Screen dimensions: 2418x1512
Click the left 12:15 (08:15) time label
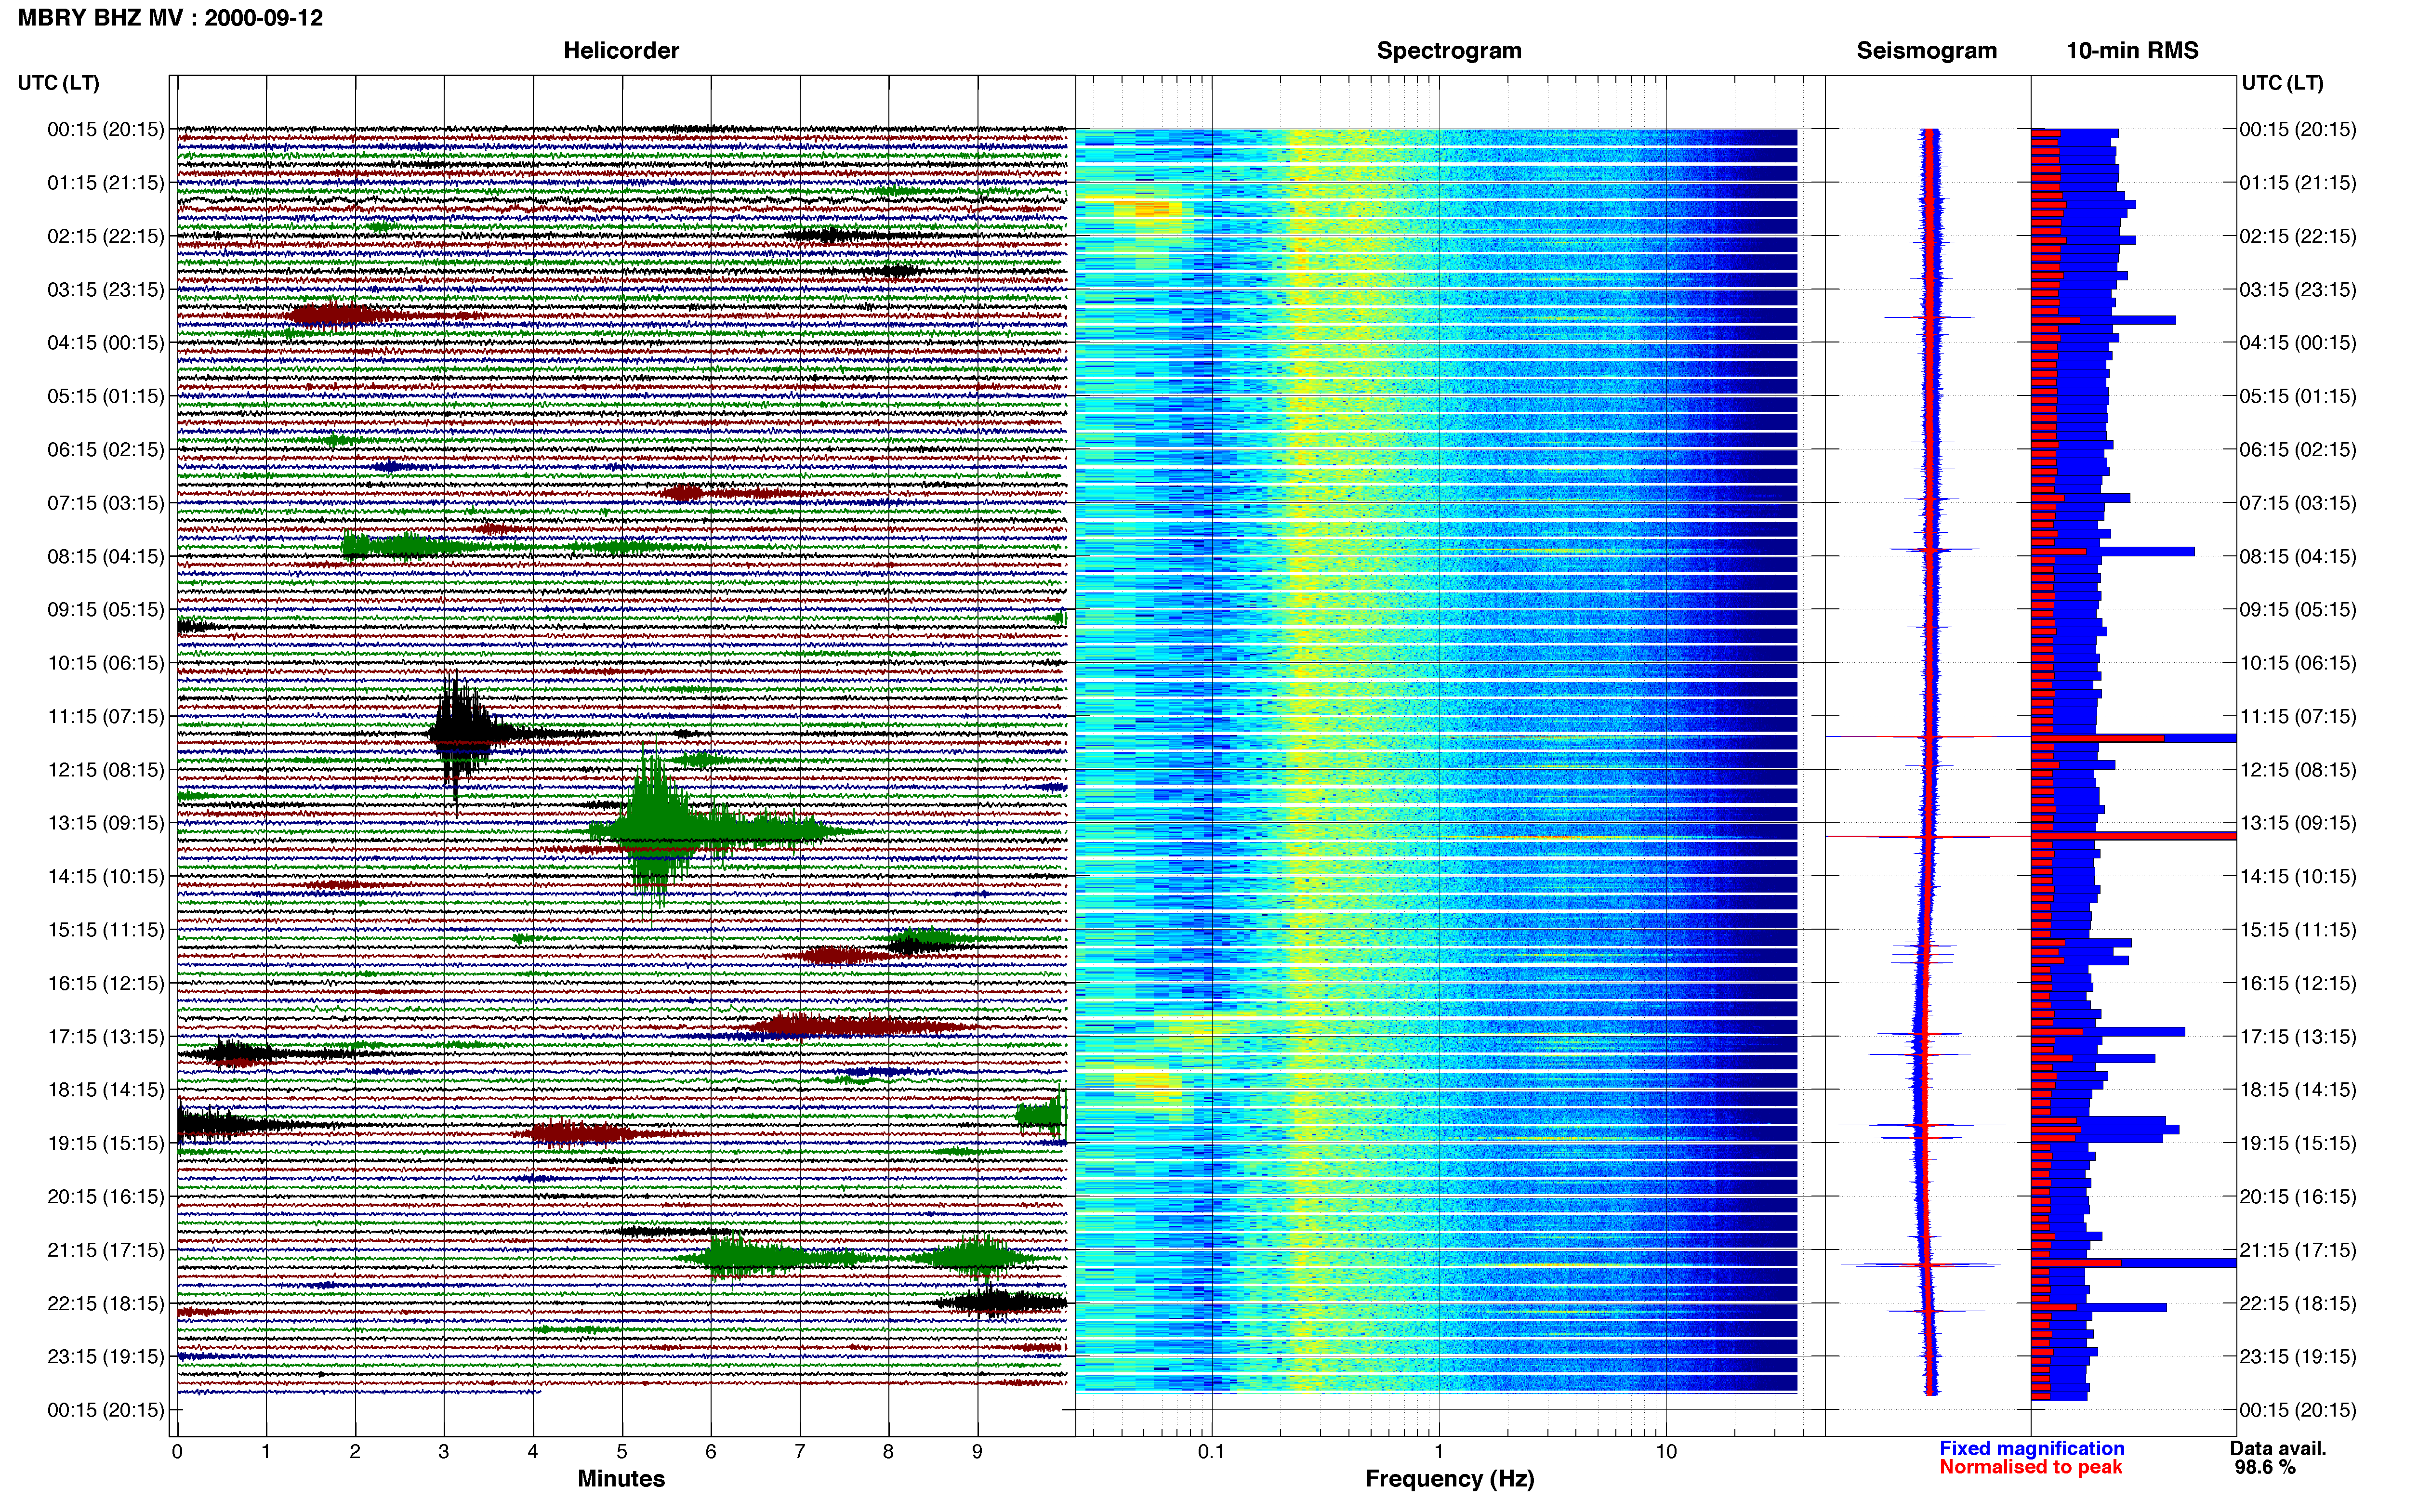click(106, 770)
